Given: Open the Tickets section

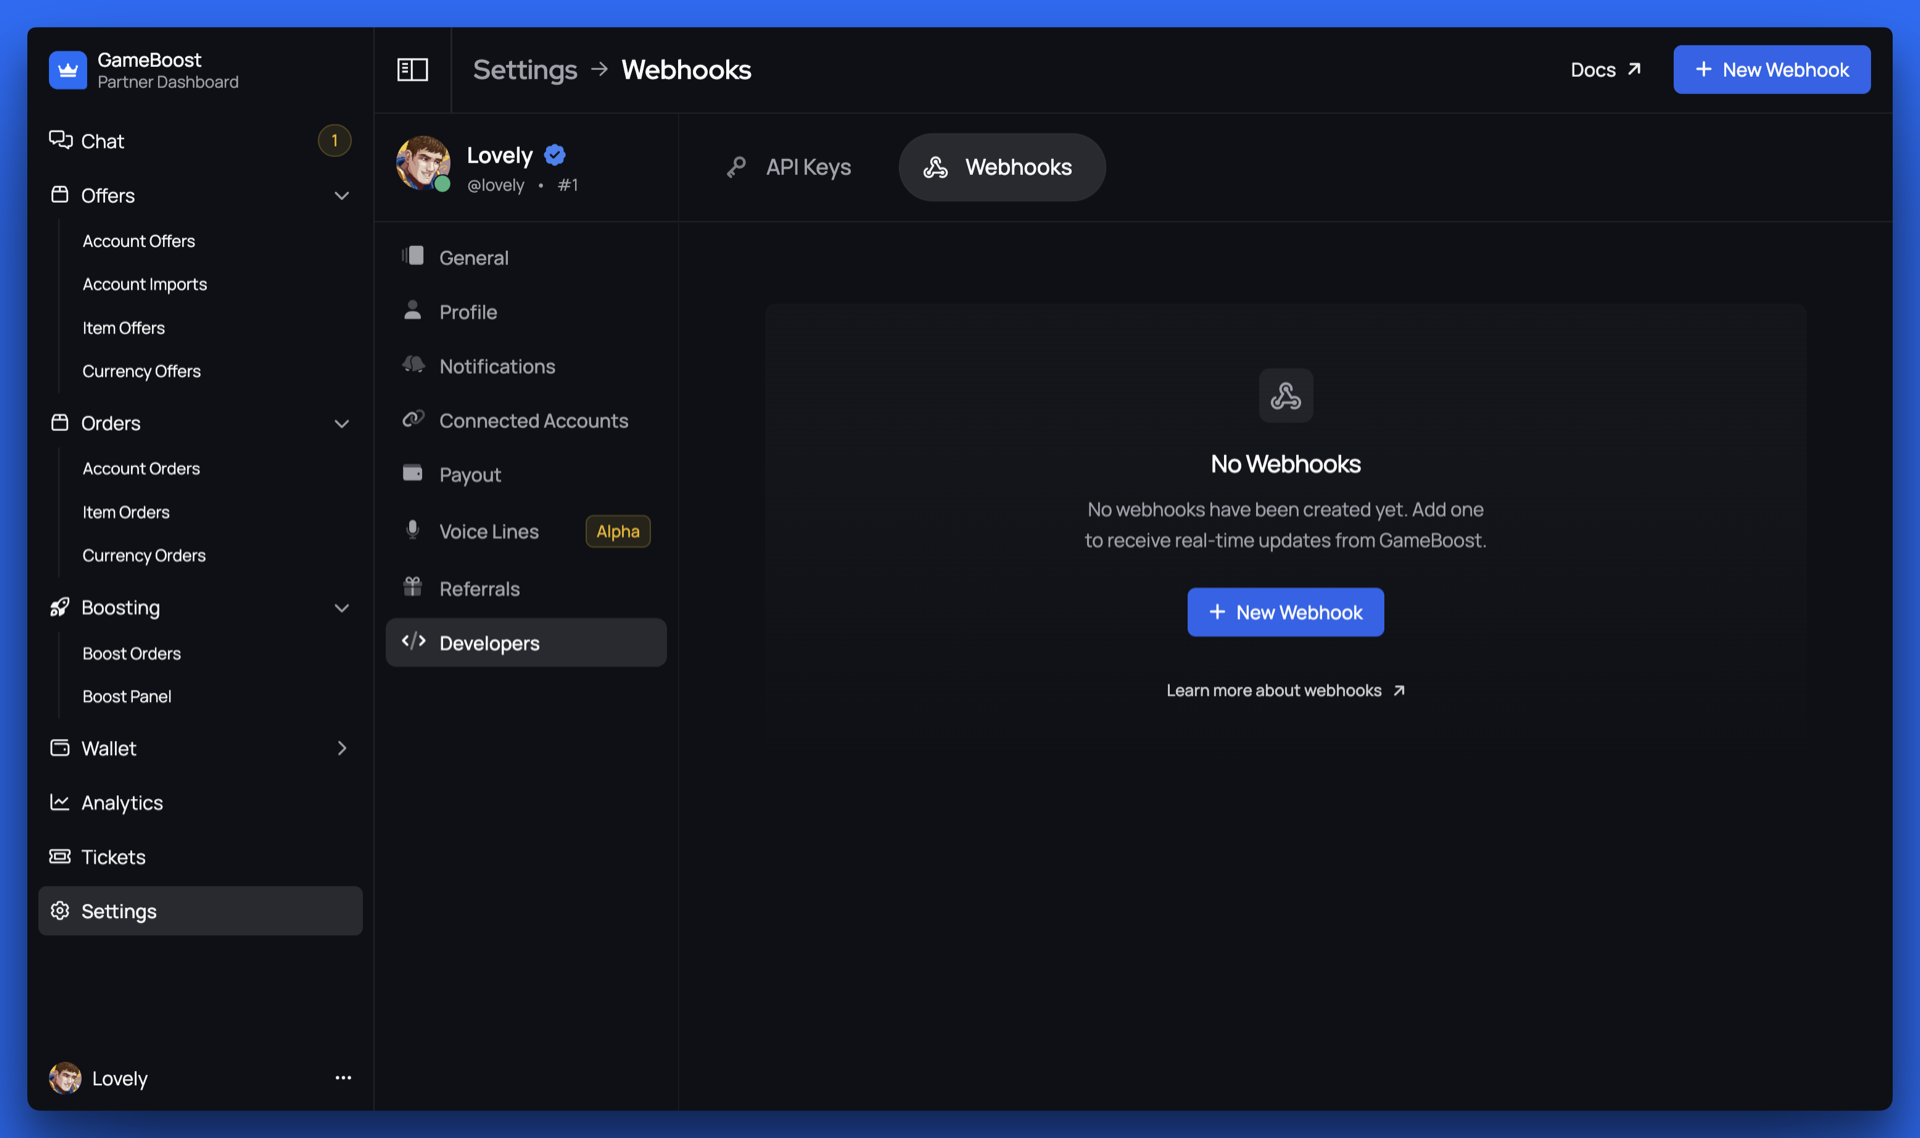Looking at the screenshot, I should point(113,857).
